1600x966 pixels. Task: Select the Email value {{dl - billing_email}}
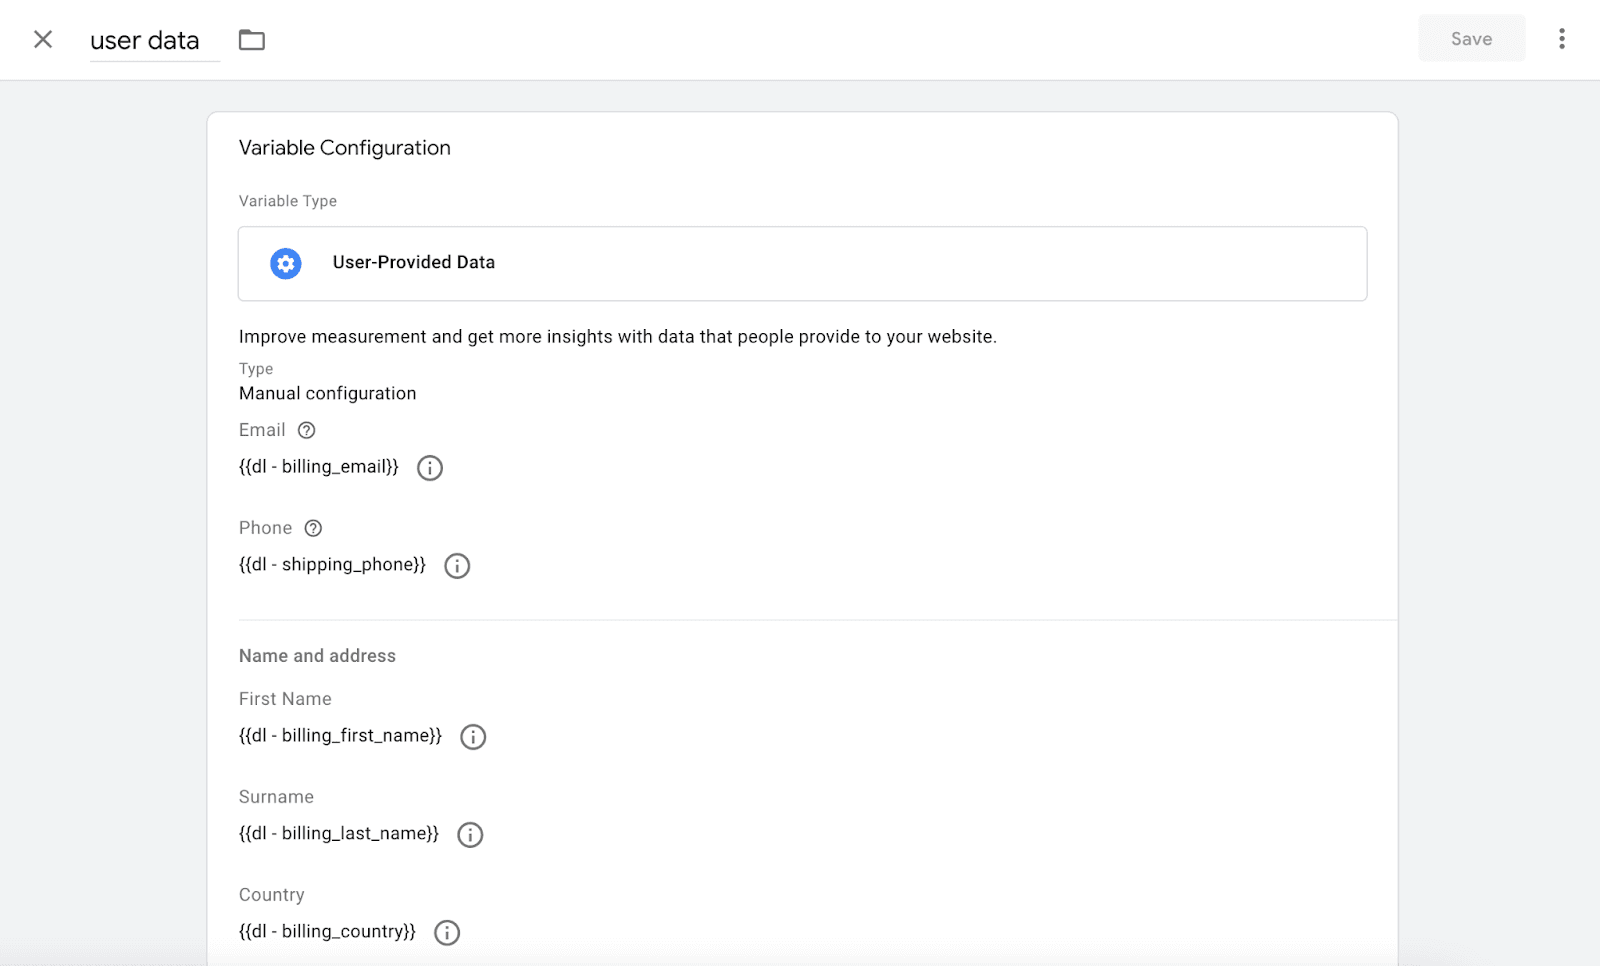coord(317,465)
